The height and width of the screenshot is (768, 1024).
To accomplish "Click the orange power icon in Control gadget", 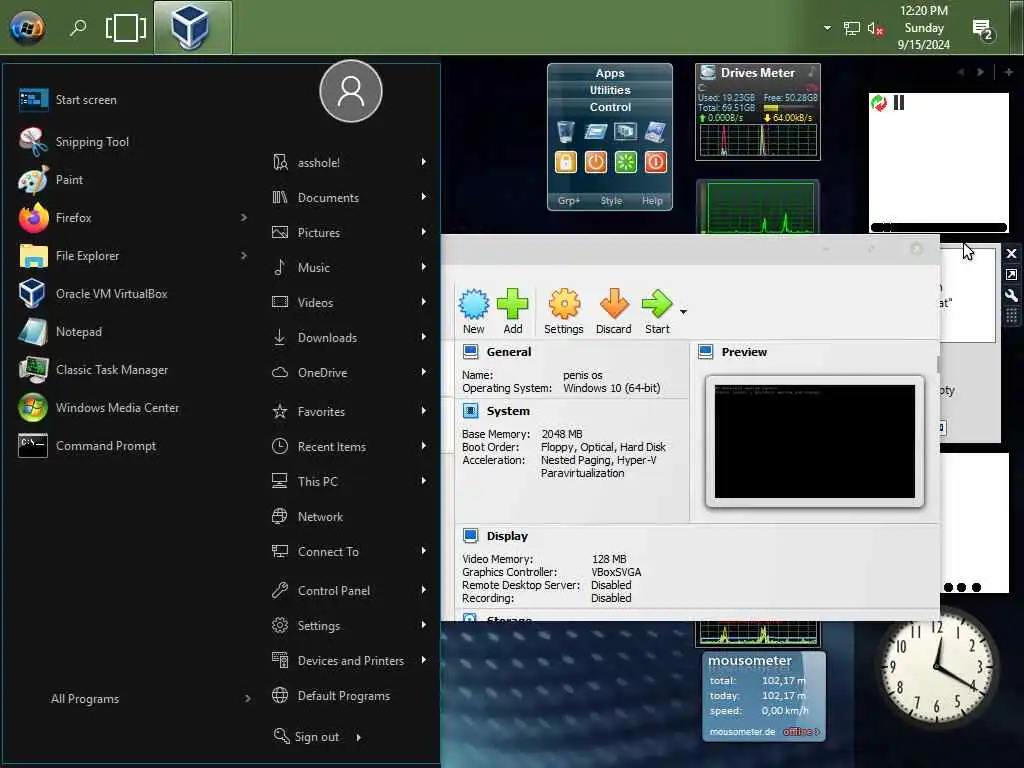I will [x=596, y=162].
